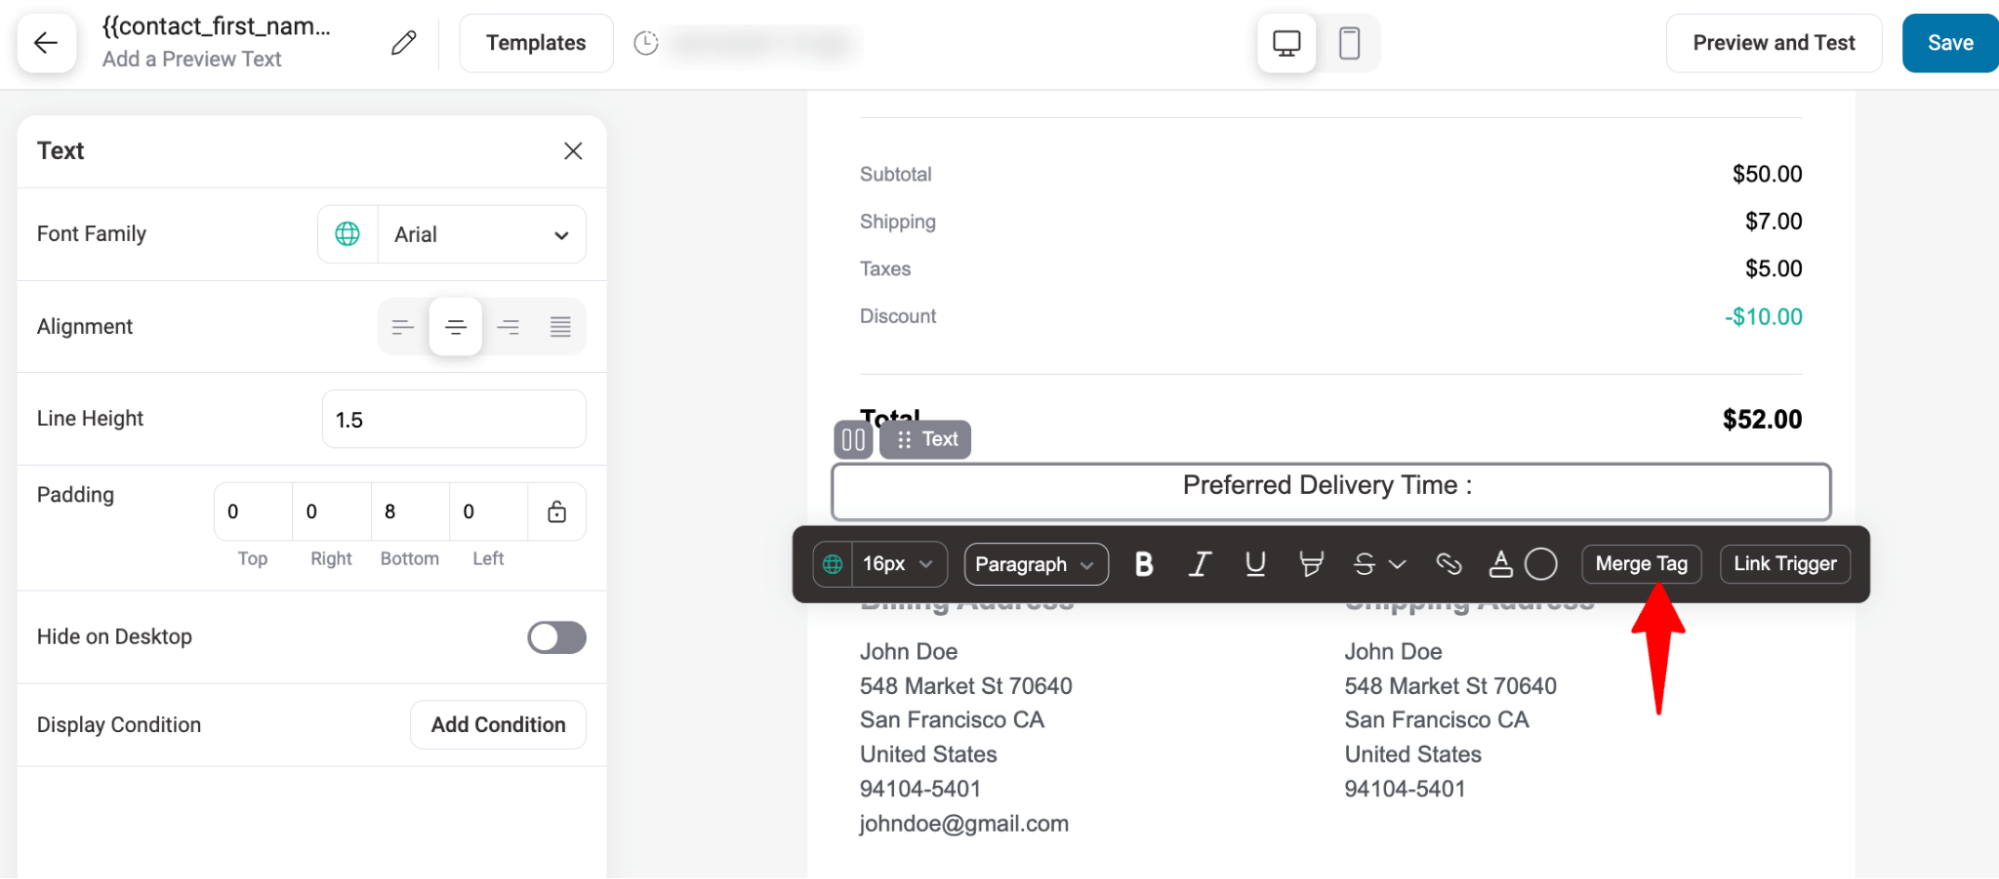Edit the Bottom padding value
Image resolution: width=1999 pixels, height=879 pixels.
410,512
